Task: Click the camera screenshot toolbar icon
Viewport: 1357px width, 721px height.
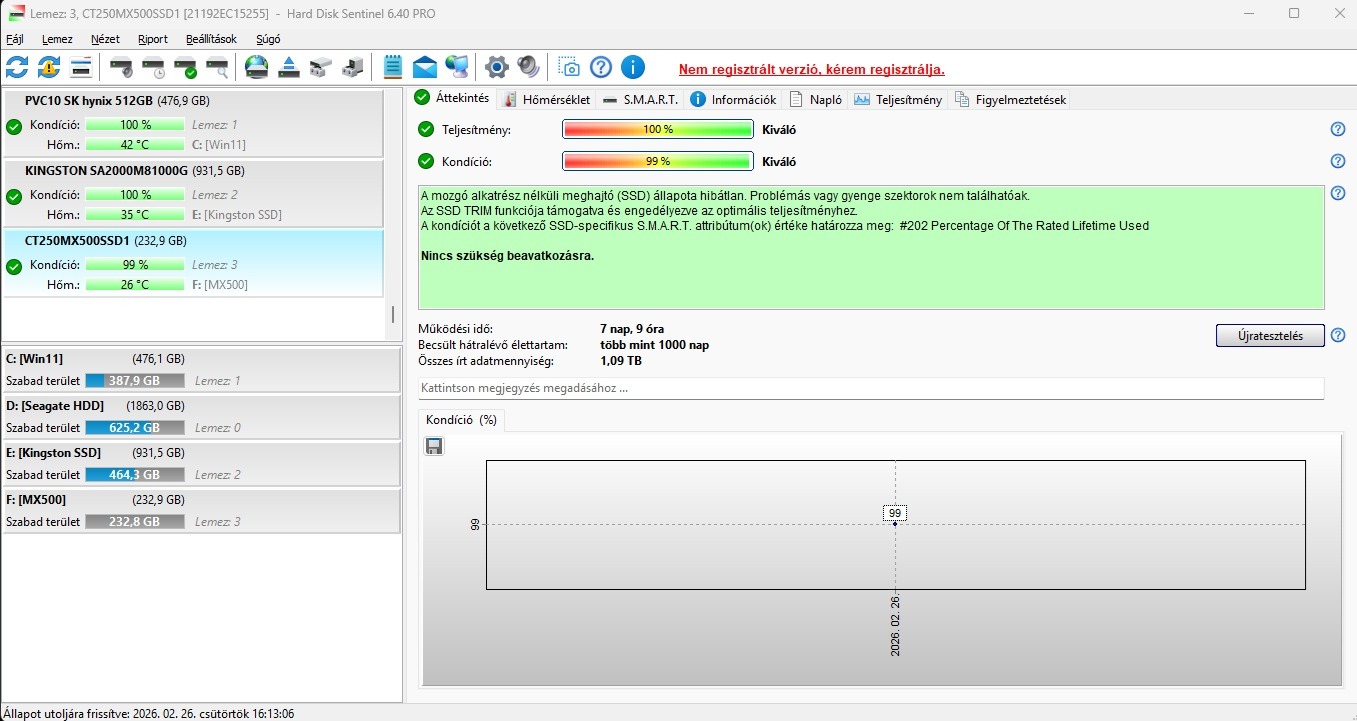Action: [x=569, y=68]
